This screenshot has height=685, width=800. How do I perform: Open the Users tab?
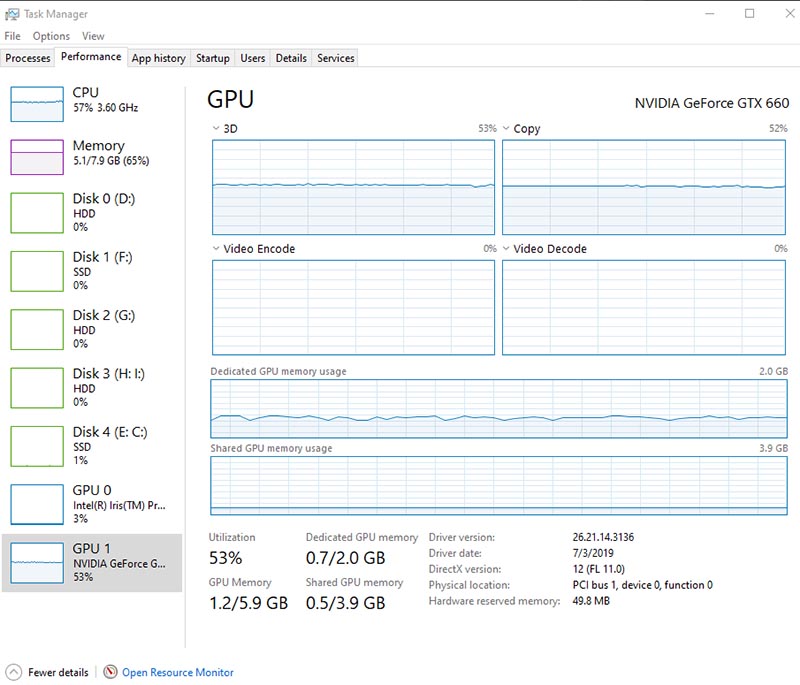click(x=253, y=58)
